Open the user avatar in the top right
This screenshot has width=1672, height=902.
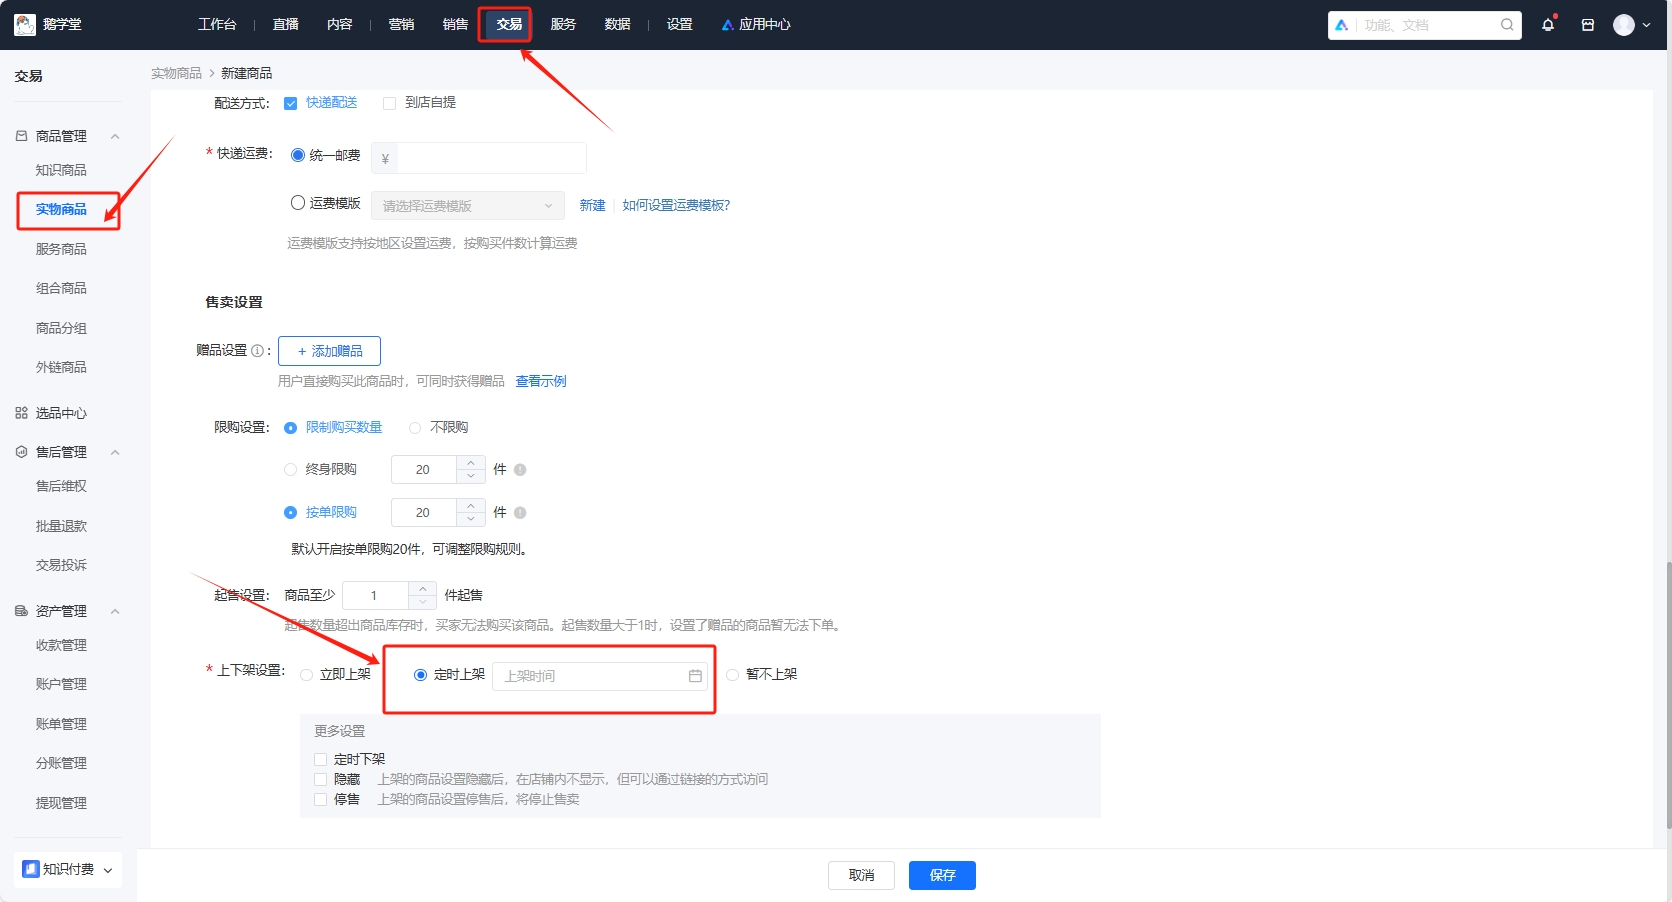click(x=1625, y=24)
